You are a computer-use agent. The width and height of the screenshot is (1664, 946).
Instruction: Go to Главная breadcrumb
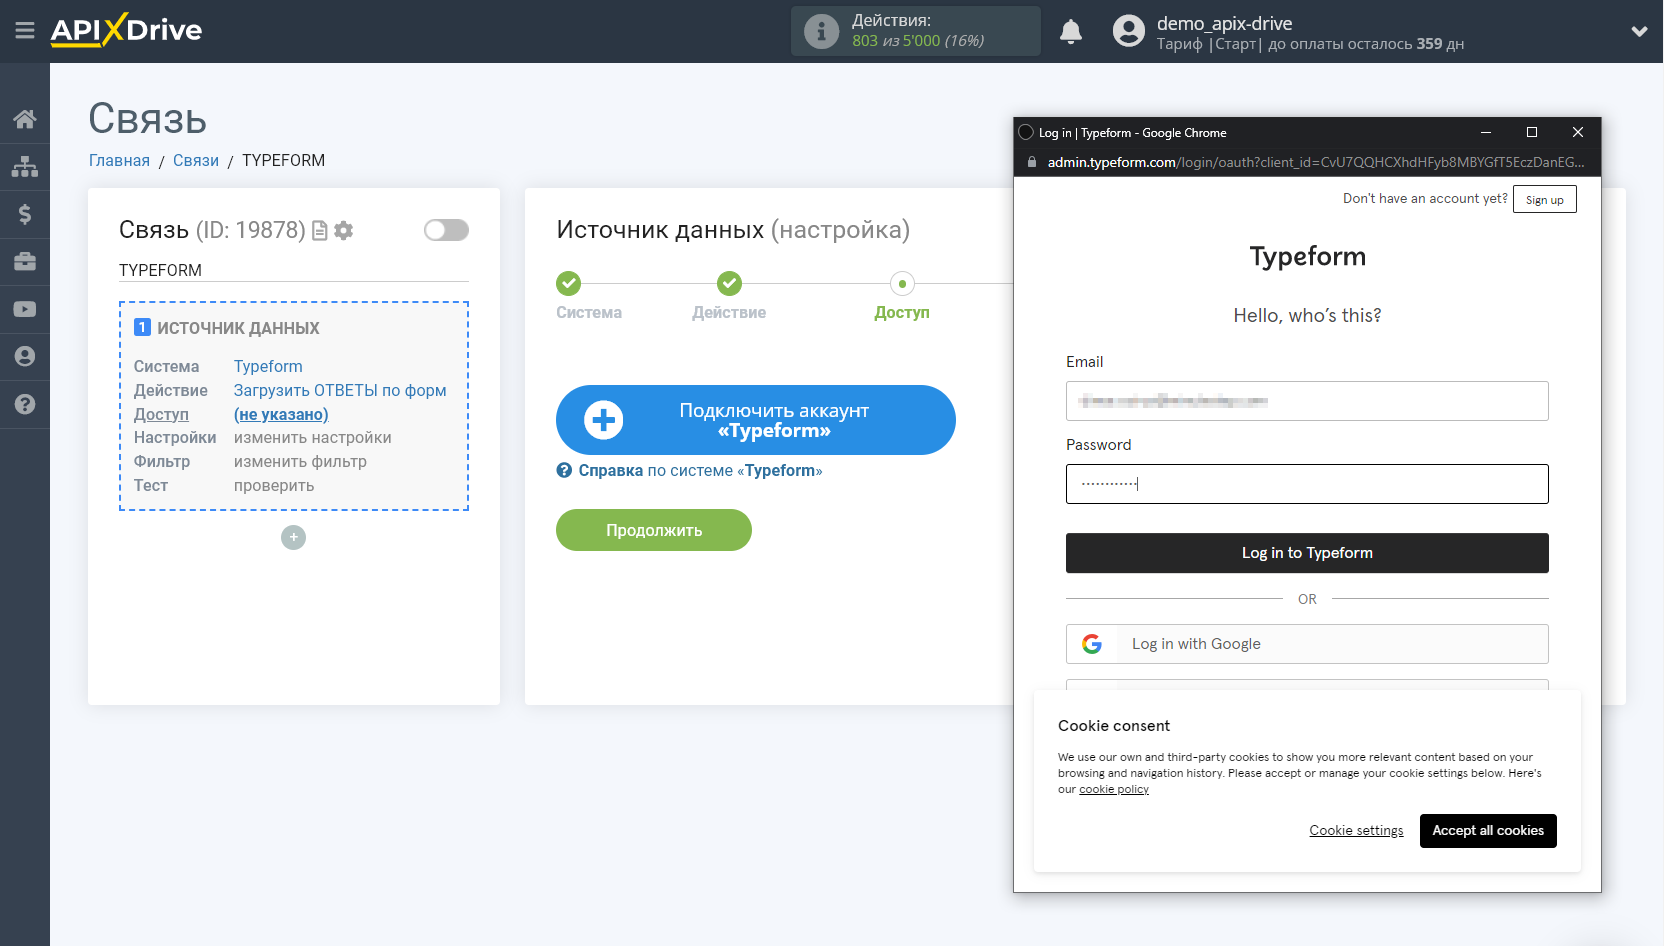[x=119, y=161]
